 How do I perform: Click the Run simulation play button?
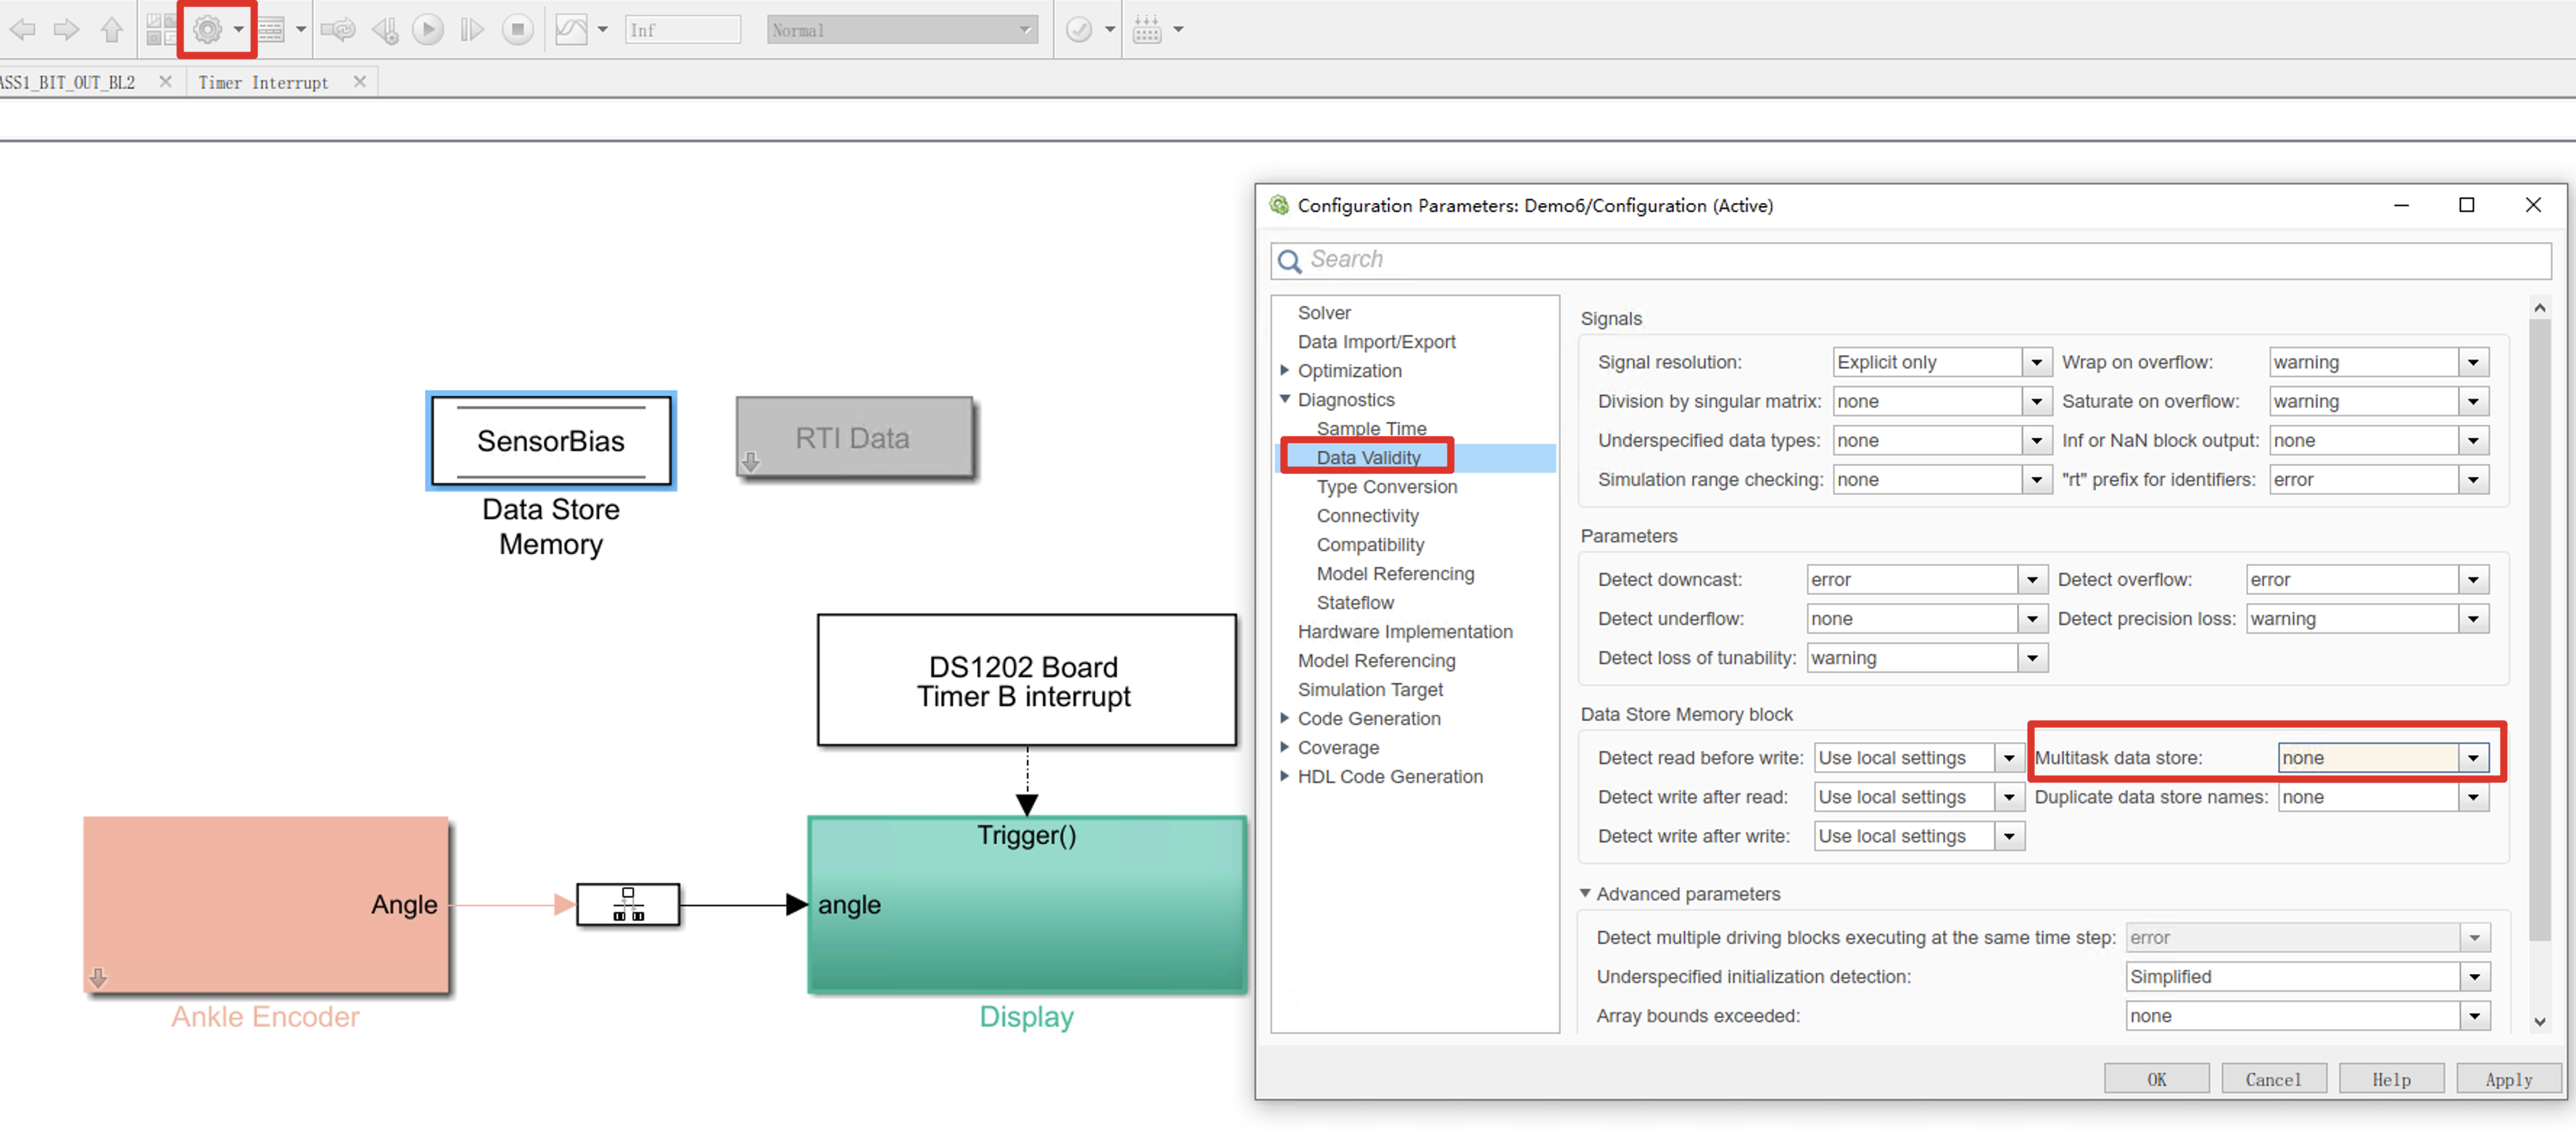(428, 29)
